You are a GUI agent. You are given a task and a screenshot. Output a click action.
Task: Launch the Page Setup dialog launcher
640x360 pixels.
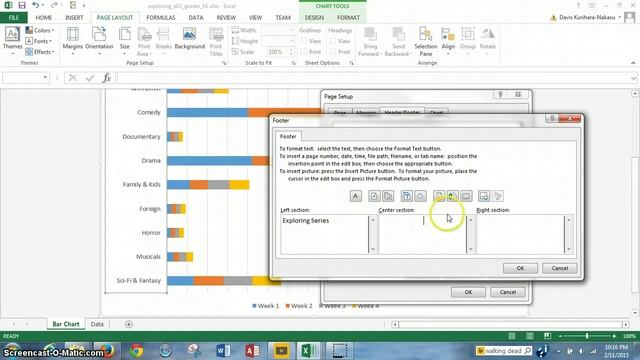224,63
